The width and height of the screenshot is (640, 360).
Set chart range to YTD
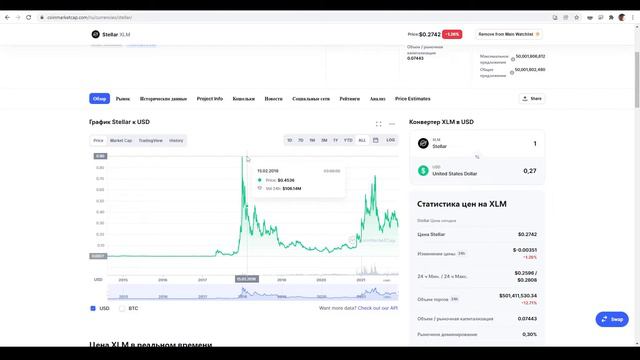pos(348,140)
